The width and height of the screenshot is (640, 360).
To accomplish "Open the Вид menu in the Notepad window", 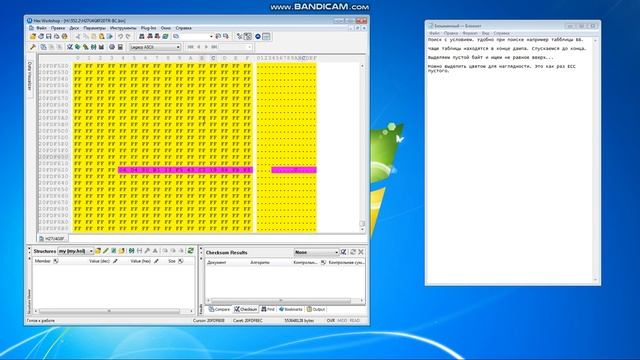I will tap(485, 33).
